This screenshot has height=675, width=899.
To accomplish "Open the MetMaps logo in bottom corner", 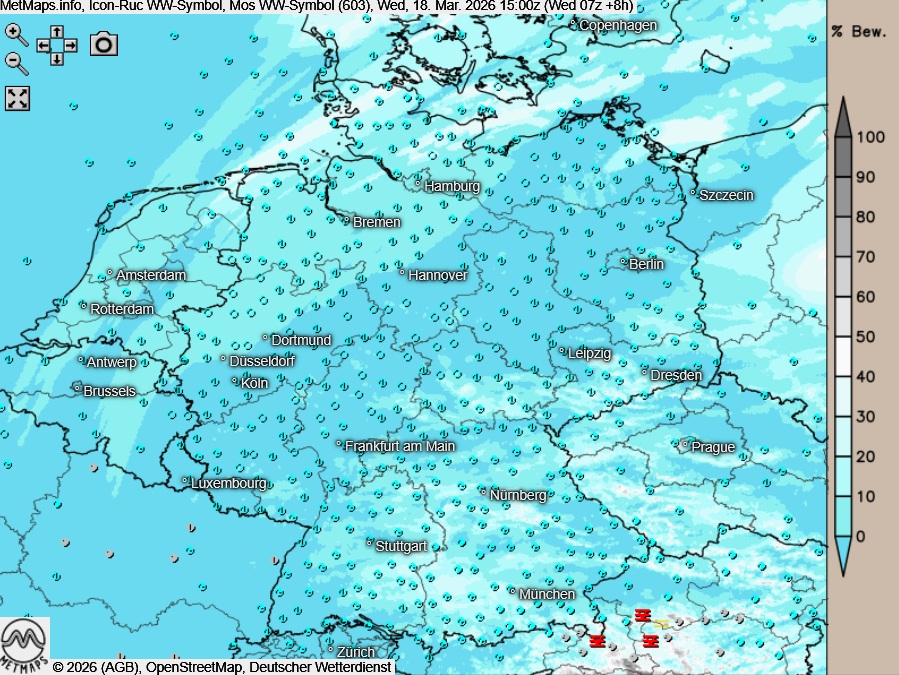I will (x=25, y=645).
